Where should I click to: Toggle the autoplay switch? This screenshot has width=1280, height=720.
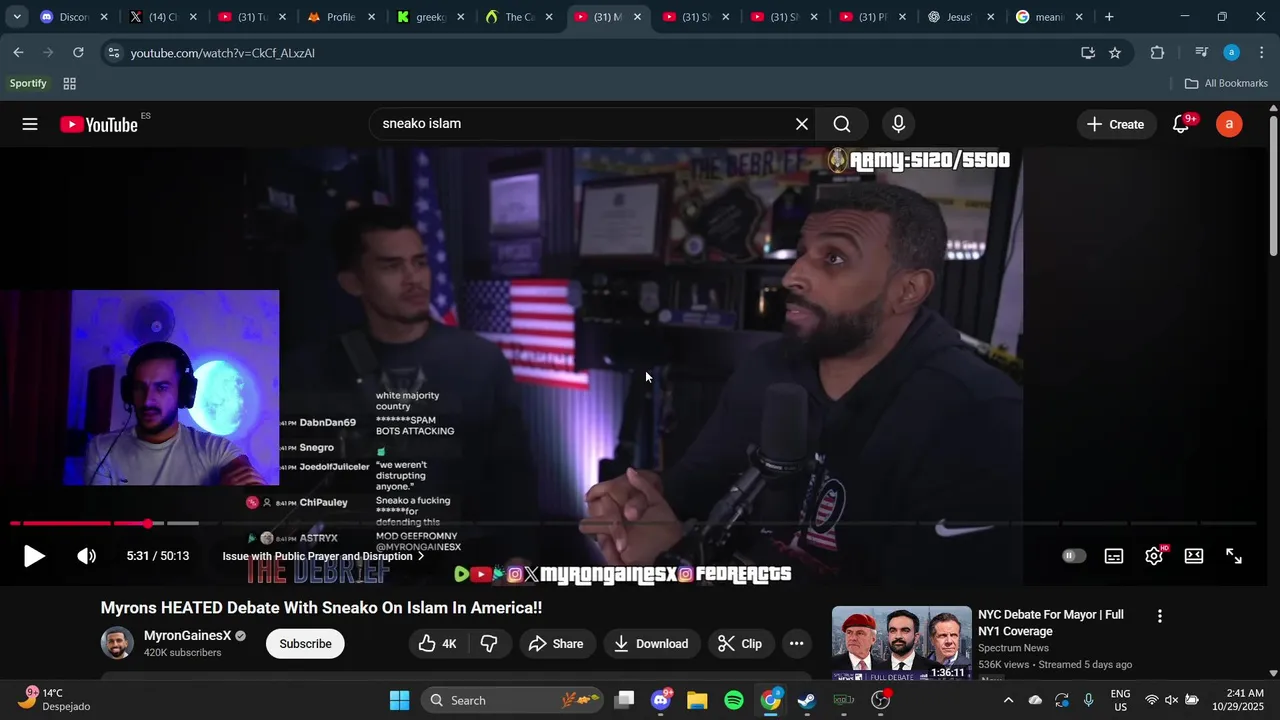pos(1074,556)
